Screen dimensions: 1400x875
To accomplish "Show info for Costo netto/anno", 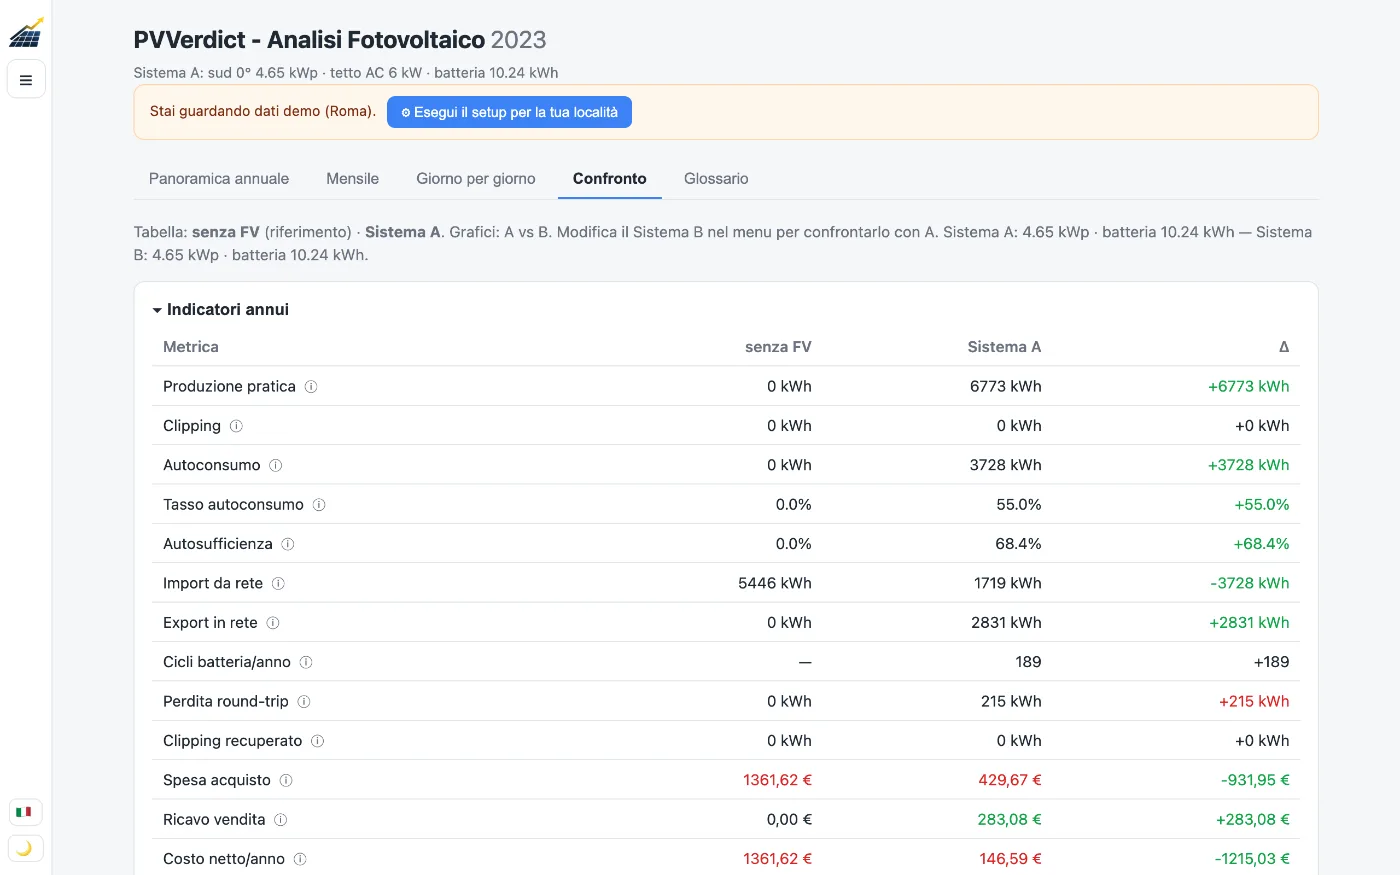I will [300, 859].
